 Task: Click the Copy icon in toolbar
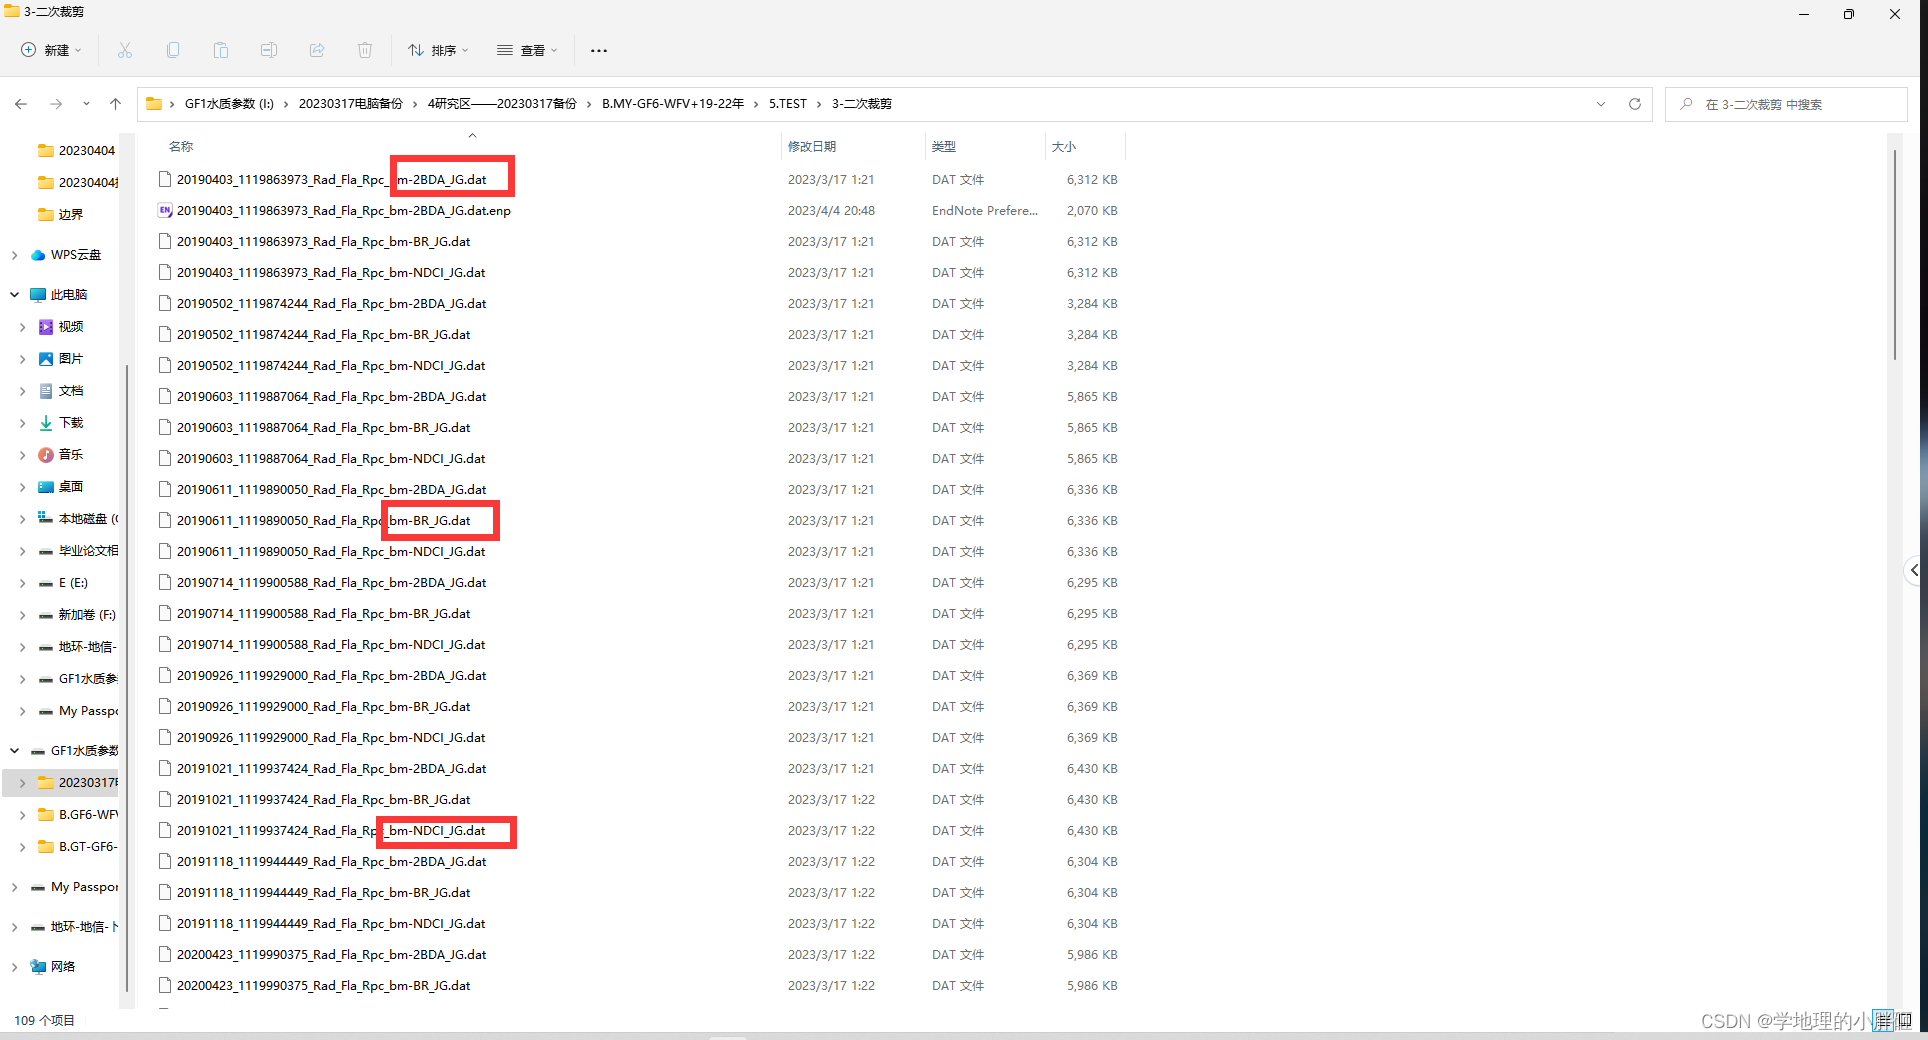tap(173, 50)
